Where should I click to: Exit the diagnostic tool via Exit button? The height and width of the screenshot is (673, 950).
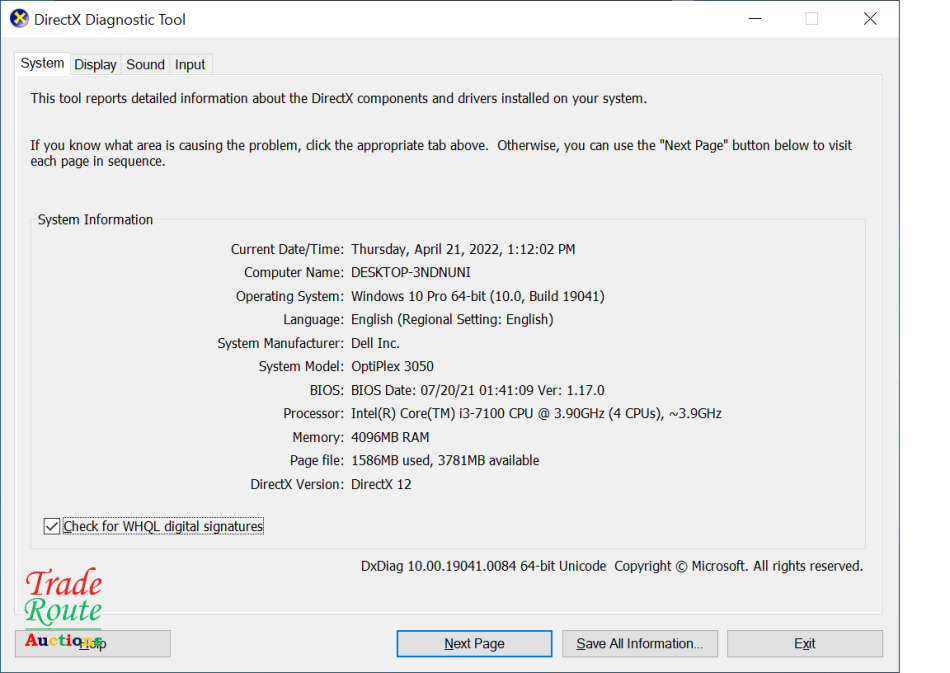[x=804, y=643]
